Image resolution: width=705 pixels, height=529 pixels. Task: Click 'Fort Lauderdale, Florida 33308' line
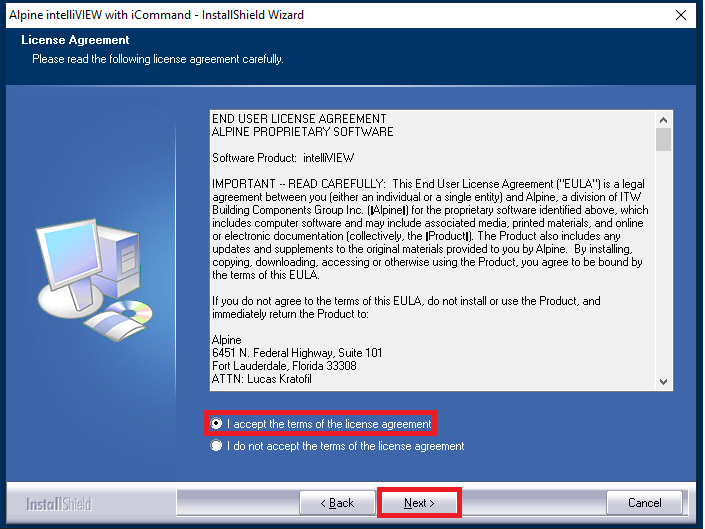(x=284, y=366)
